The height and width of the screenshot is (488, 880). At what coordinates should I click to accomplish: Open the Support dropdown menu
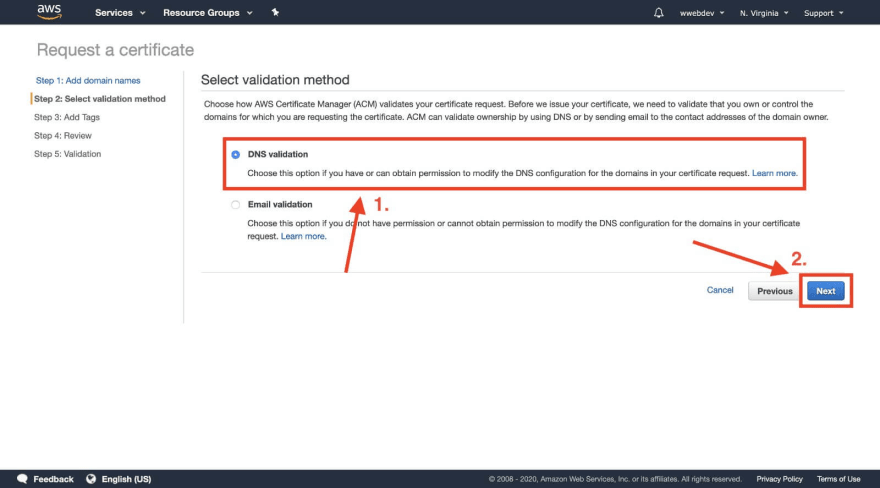pyautogui.click(x=823, y=13)
